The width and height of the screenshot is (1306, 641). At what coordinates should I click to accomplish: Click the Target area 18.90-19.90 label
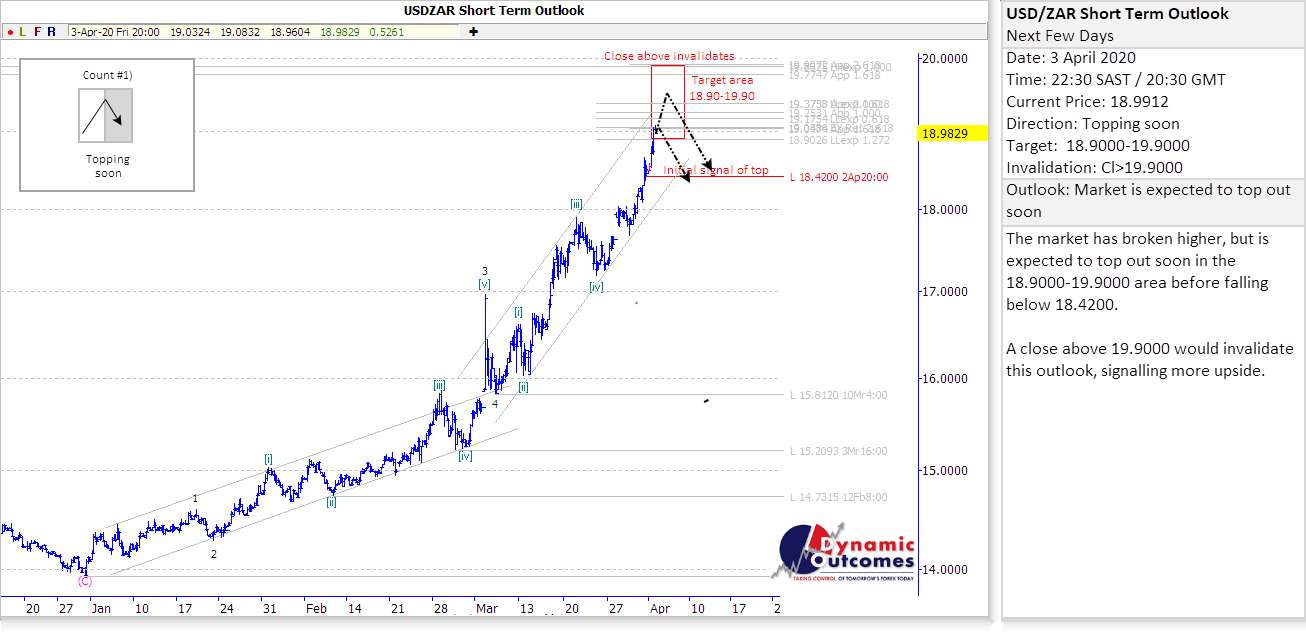click(723, 87)
